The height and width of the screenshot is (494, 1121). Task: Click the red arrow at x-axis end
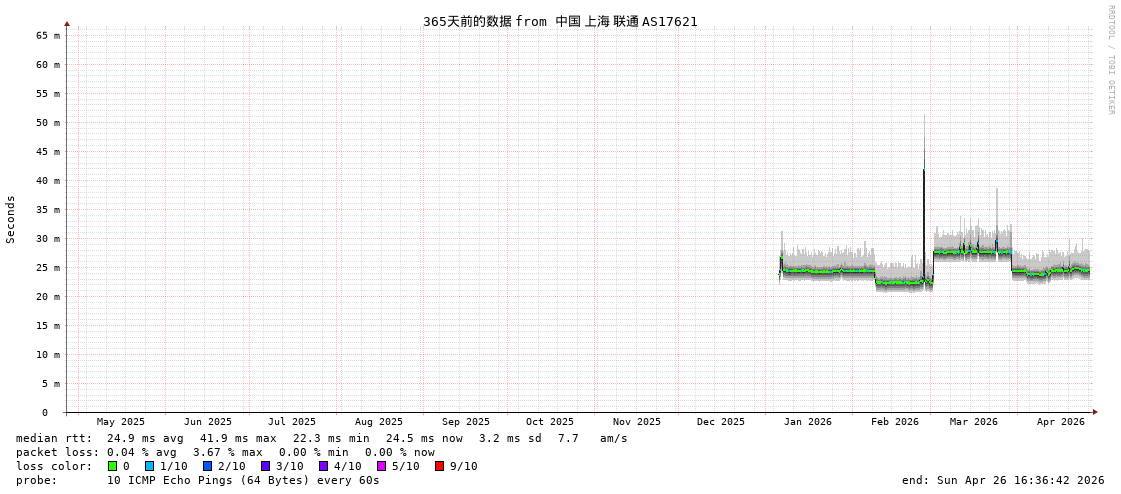(x=1095, y=412)
